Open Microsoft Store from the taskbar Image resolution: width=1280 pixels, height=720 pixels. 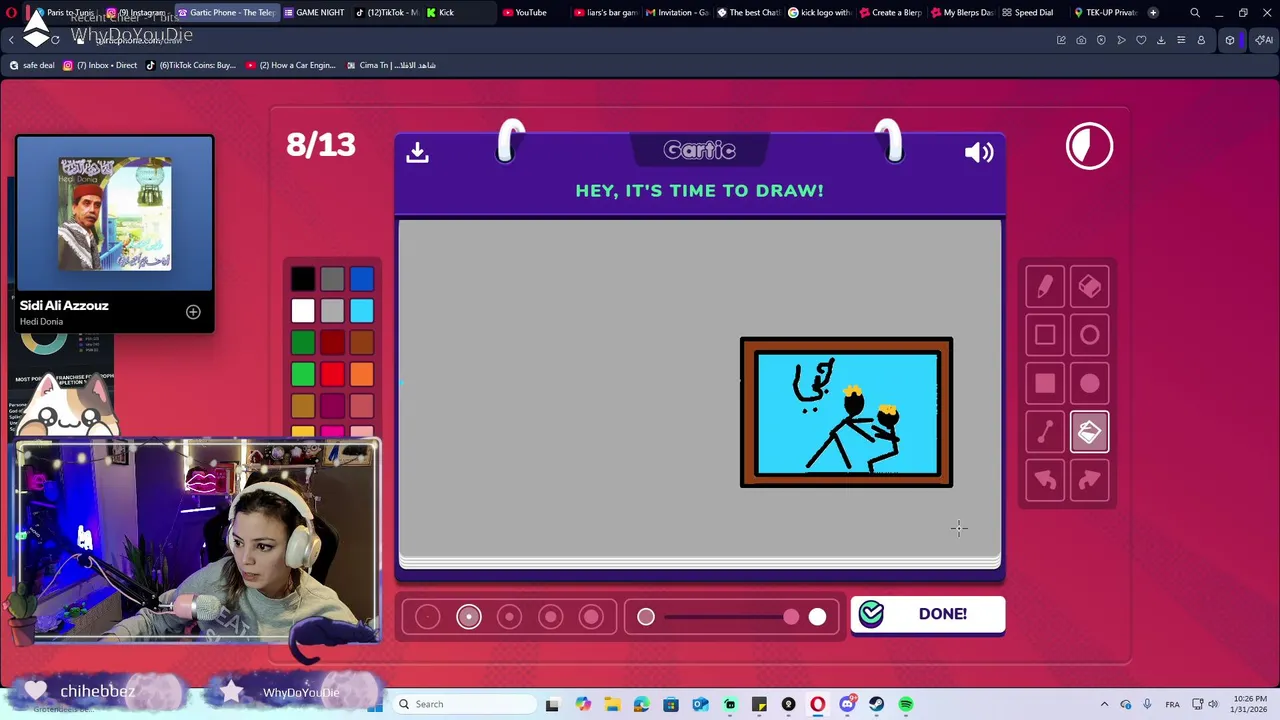(671, 704)
